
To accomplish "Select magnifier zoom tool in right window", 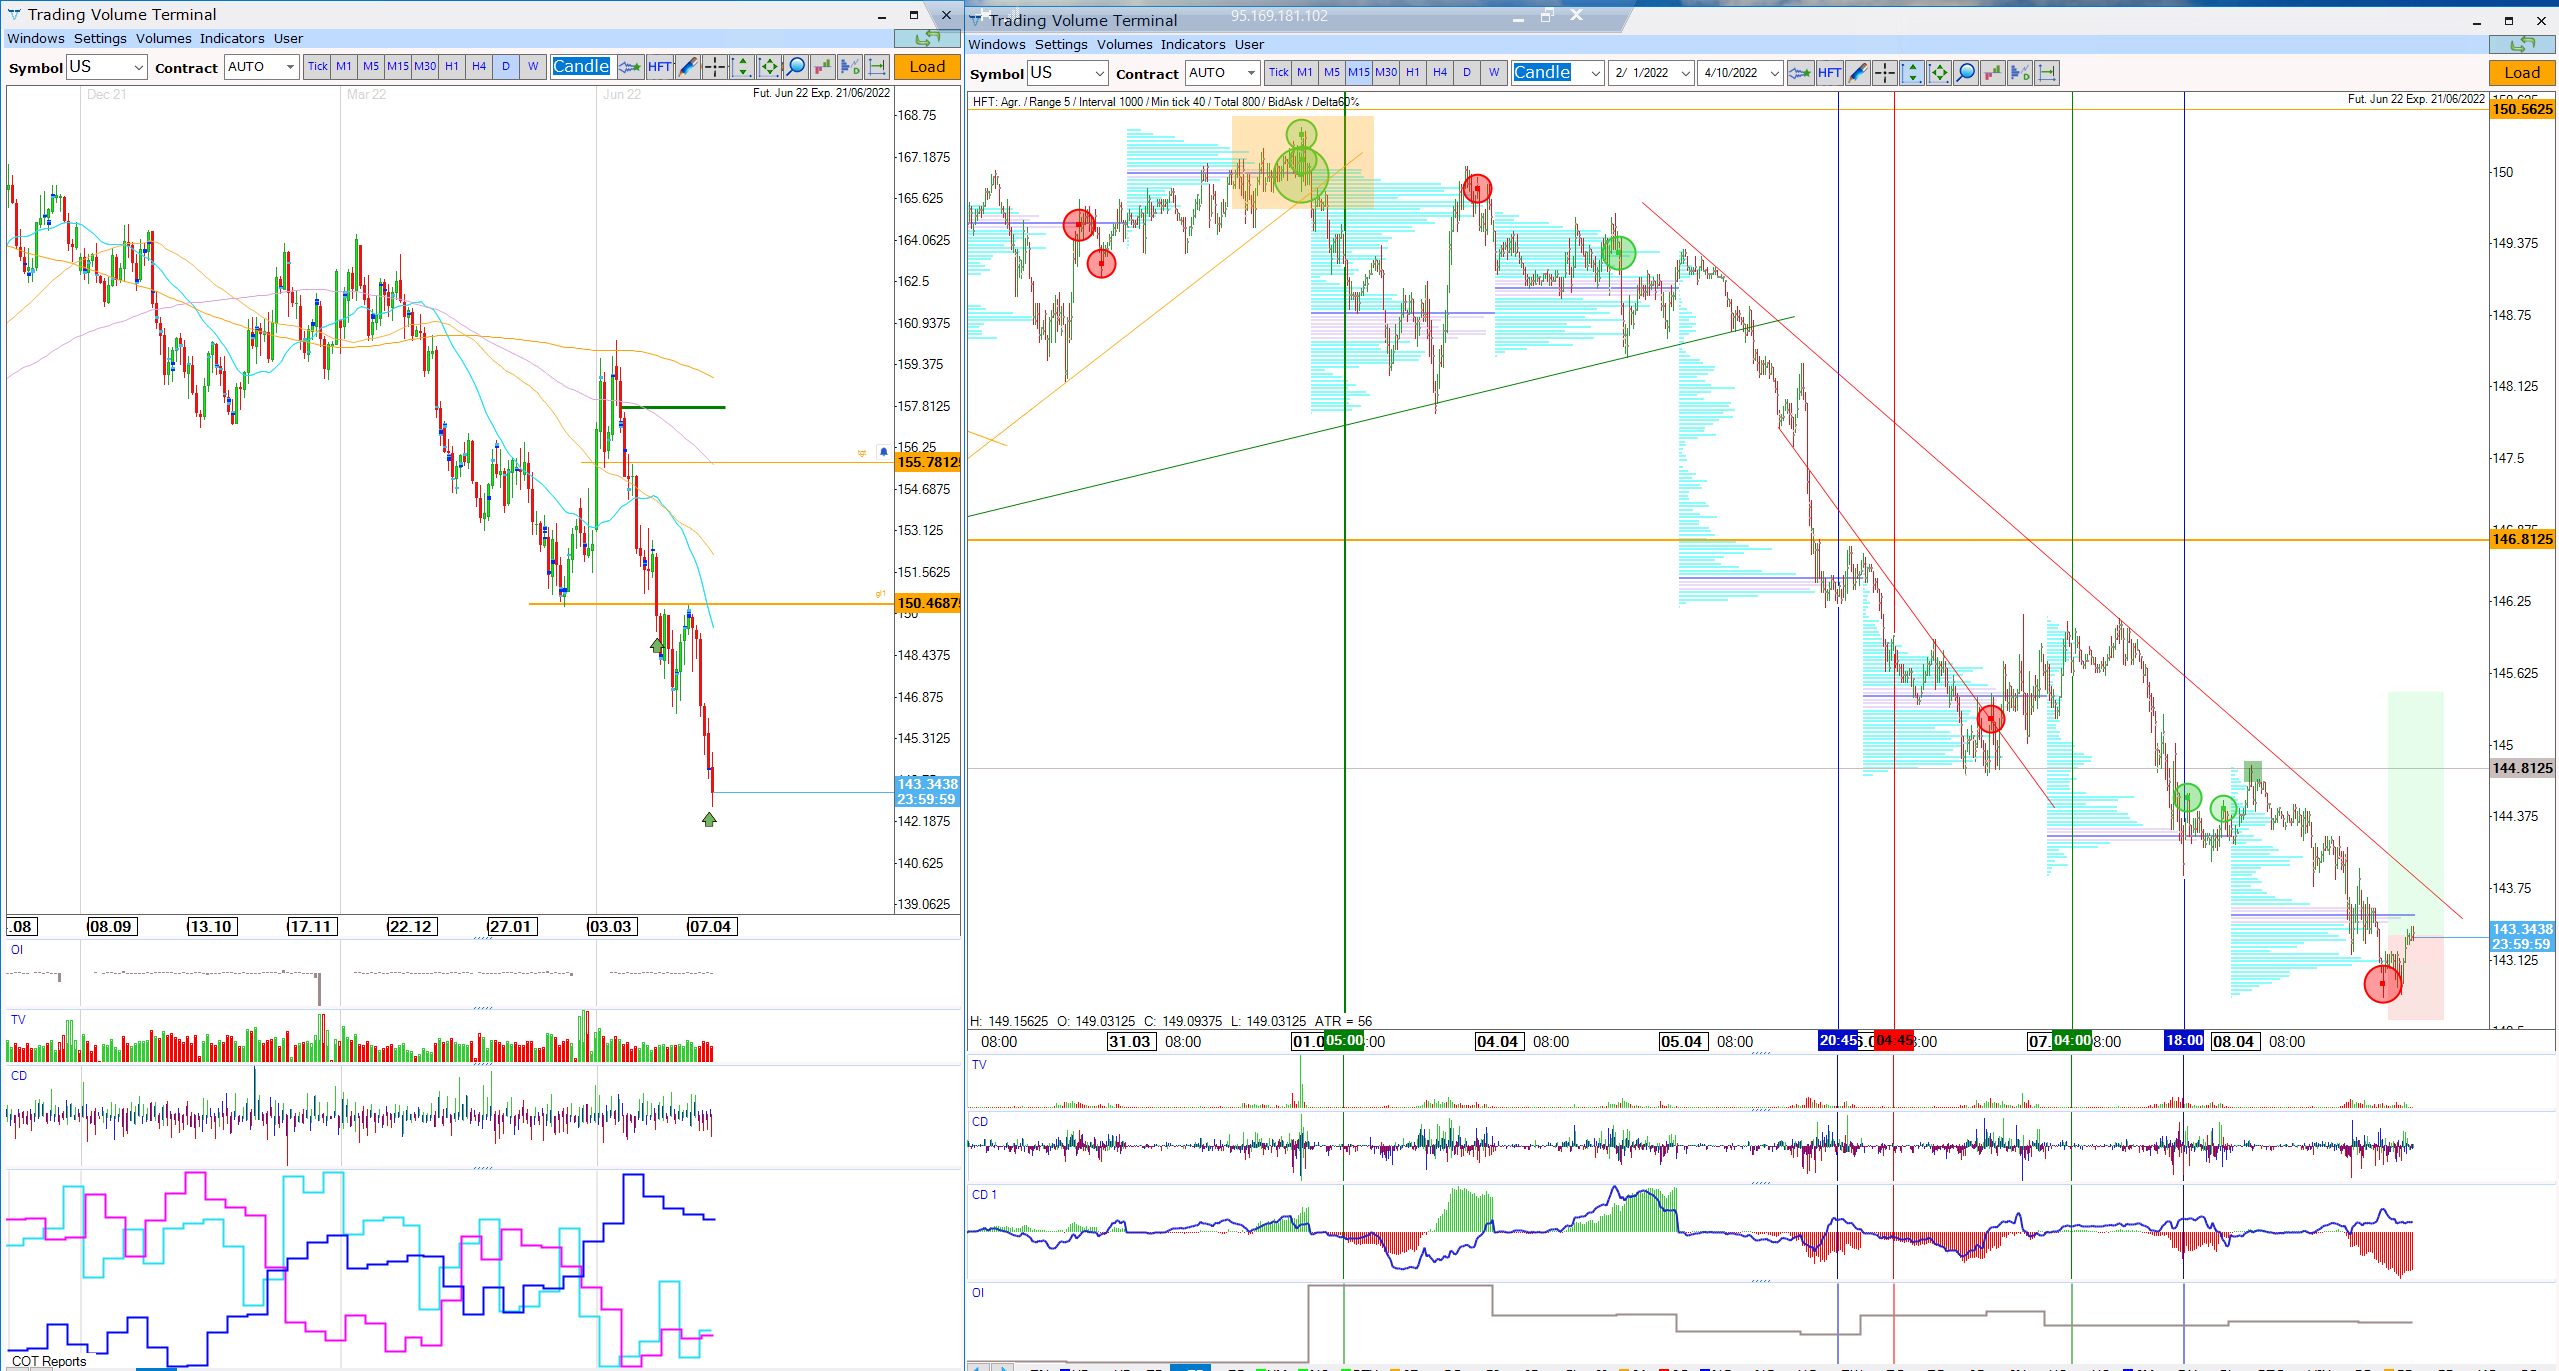I will pyautogui.click(x=1966, y=73).
